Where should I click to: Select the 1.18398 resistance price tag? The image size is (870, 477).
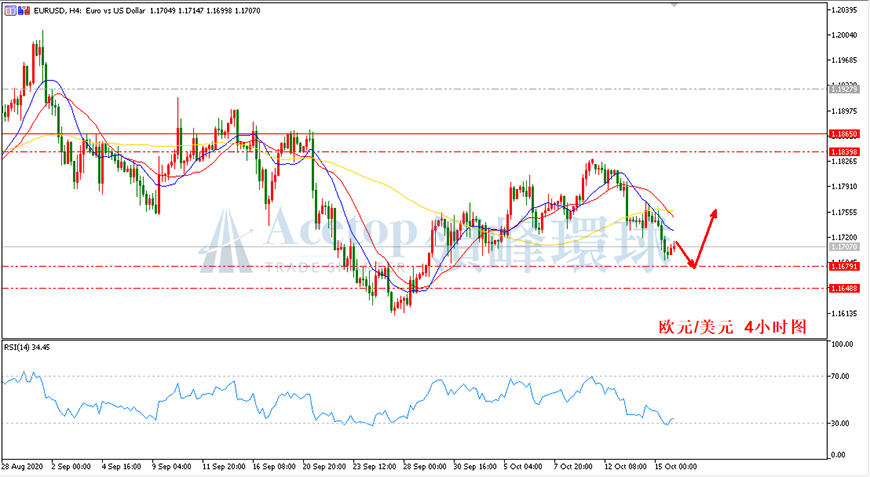[x=844, y=152]
